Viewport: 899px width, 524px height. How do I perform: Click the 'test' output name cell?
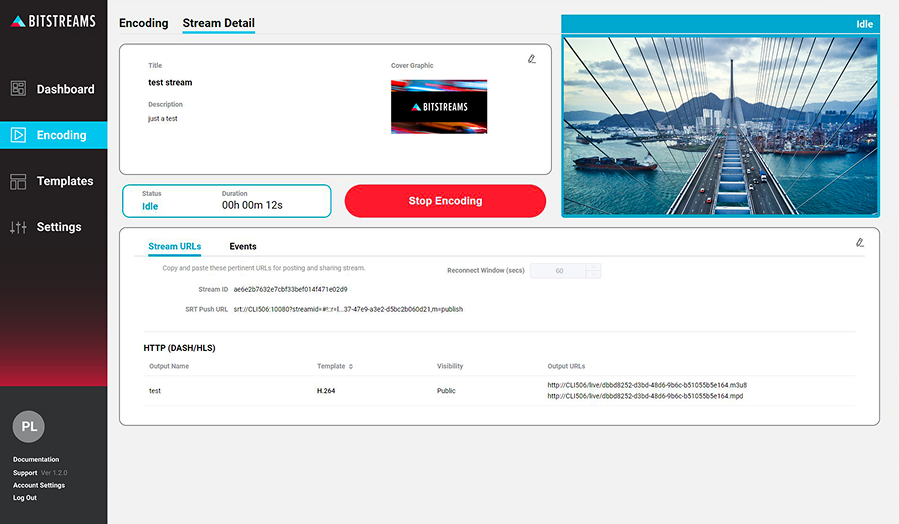pyautogui.click(x=155, y=391)
